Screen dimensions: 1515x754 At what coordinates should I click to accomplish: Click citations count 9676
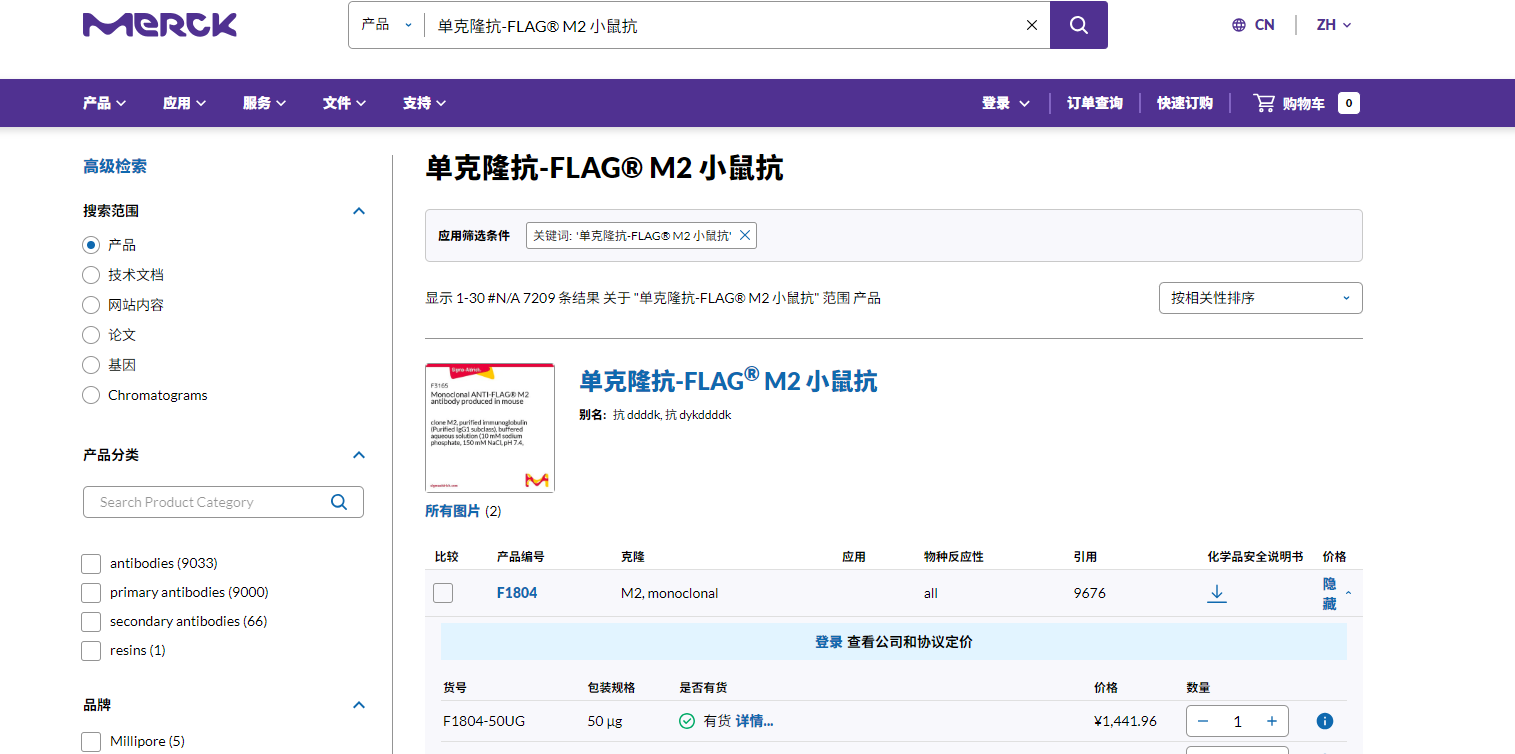pyautogui.click(x=1090, y=593)
